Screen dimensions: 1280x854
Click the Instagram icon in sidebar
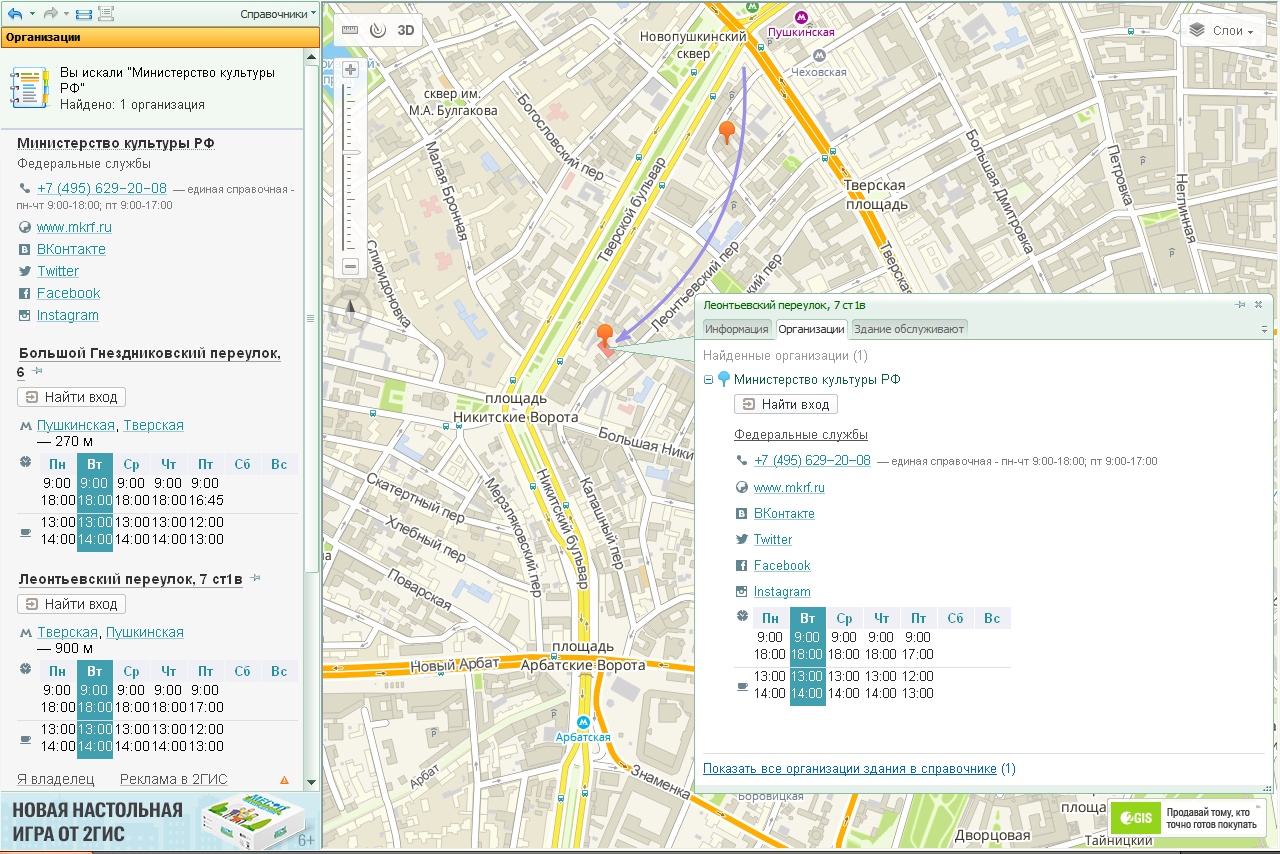pos(25,315)
